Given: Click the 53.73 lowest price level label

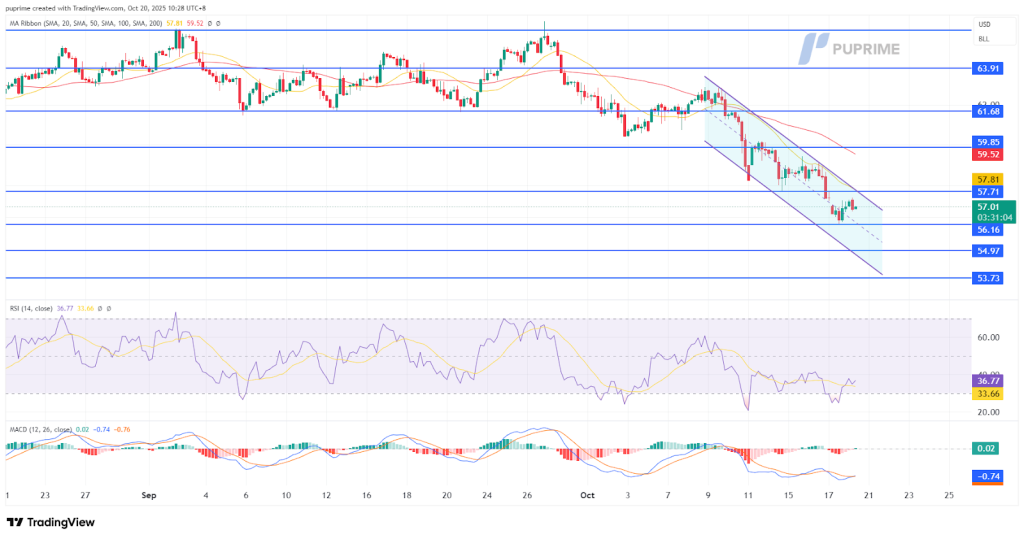Looking at the screenshot, I should pyautogui.click(x=987, y=277).
